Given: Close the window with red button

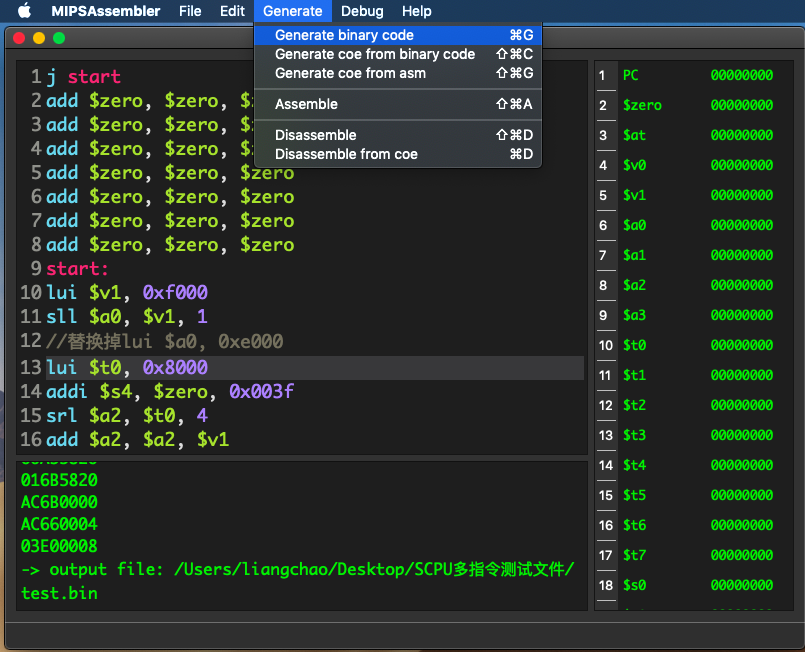Looking at the screenshot, I should coord(19,38).
